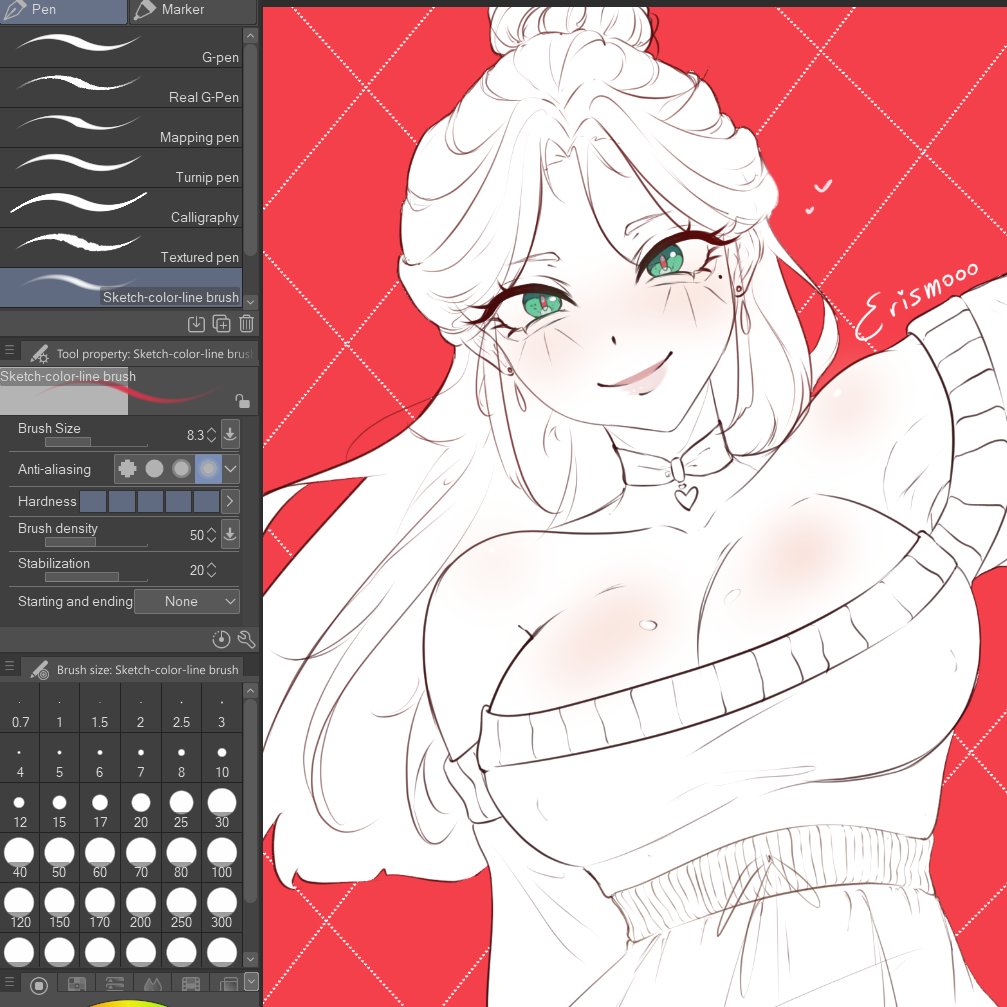
Task: Adjust the Brush Size slider
Action: 96,442
